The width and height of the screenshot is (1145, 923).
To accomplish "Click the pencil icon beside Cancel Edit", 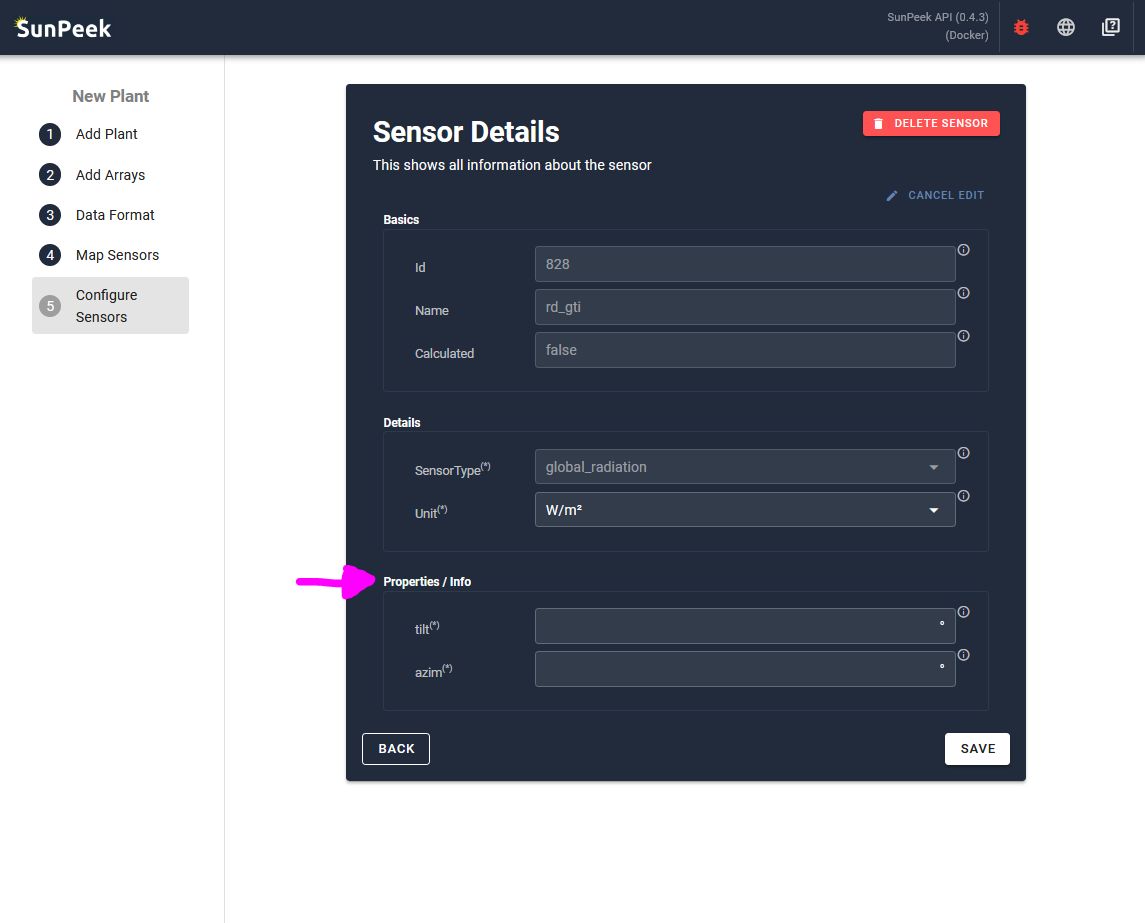I will 892,196.
